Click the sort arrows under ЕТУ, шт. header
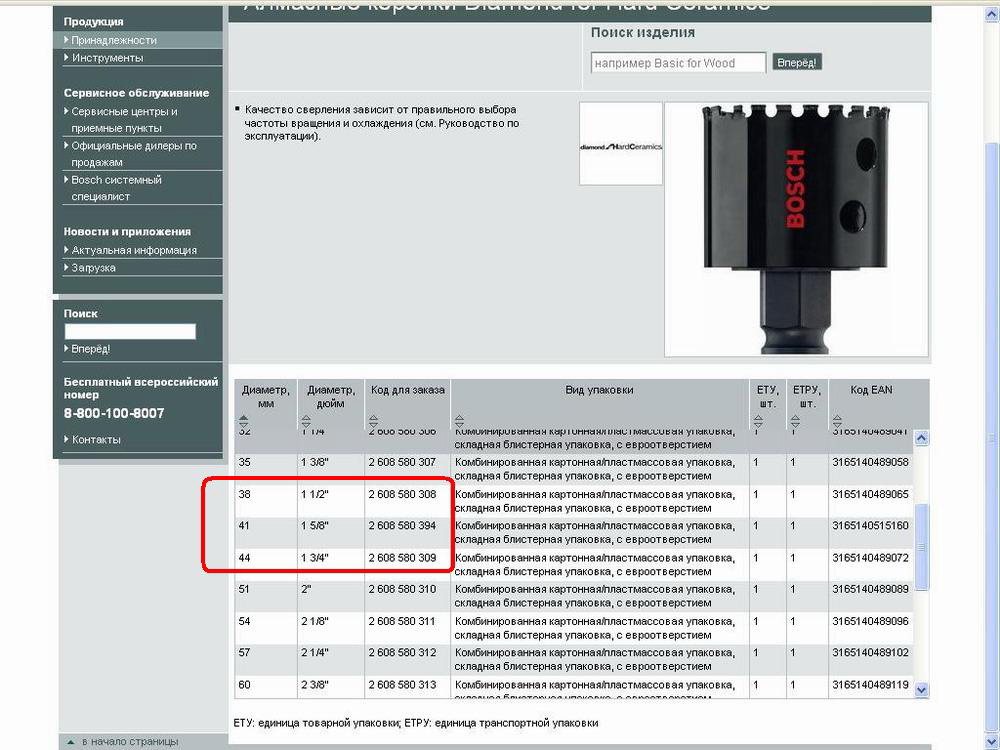The image size is (1000, 750). coord(758,421)
